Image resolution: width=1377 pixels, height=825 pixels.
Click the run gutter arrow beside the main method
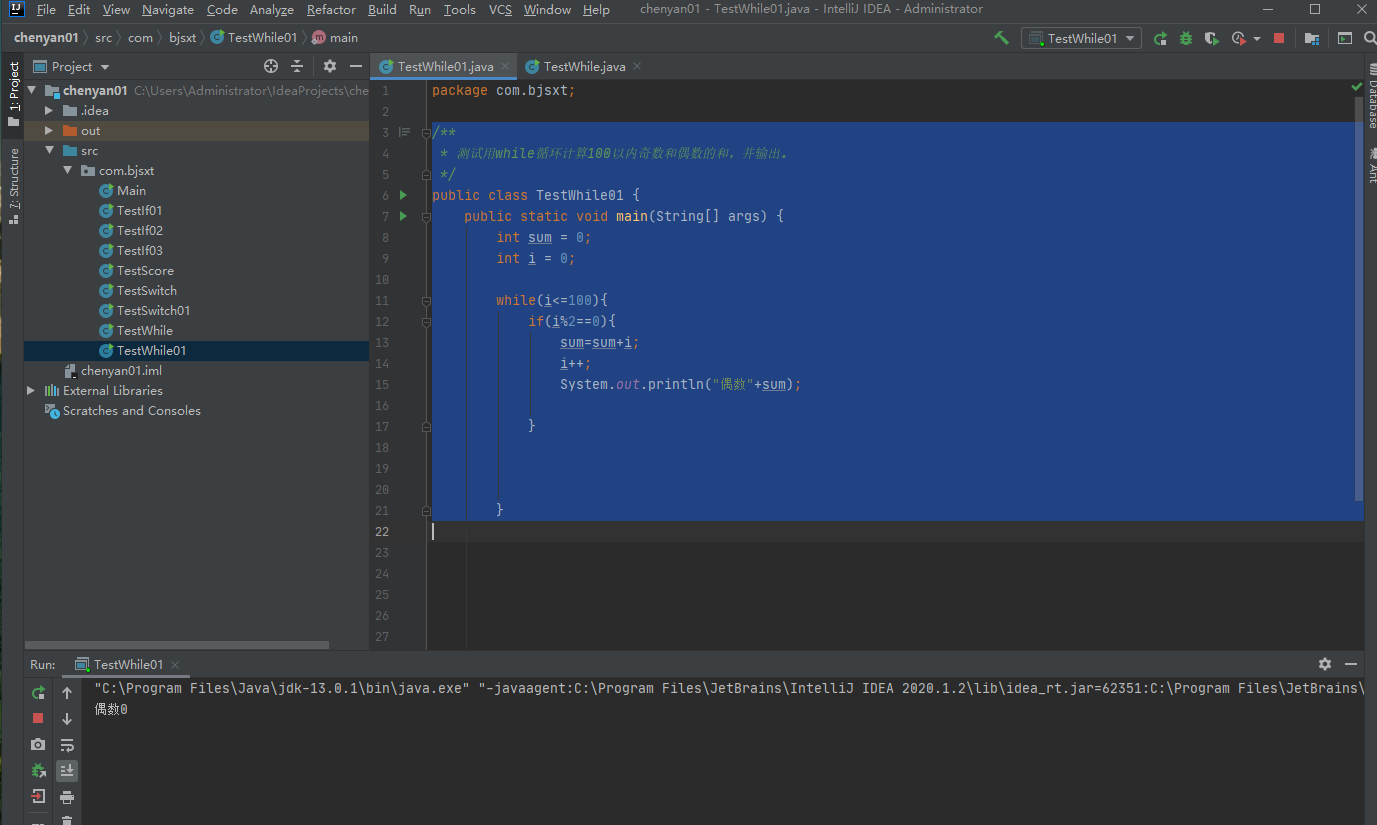click(404, 216)
